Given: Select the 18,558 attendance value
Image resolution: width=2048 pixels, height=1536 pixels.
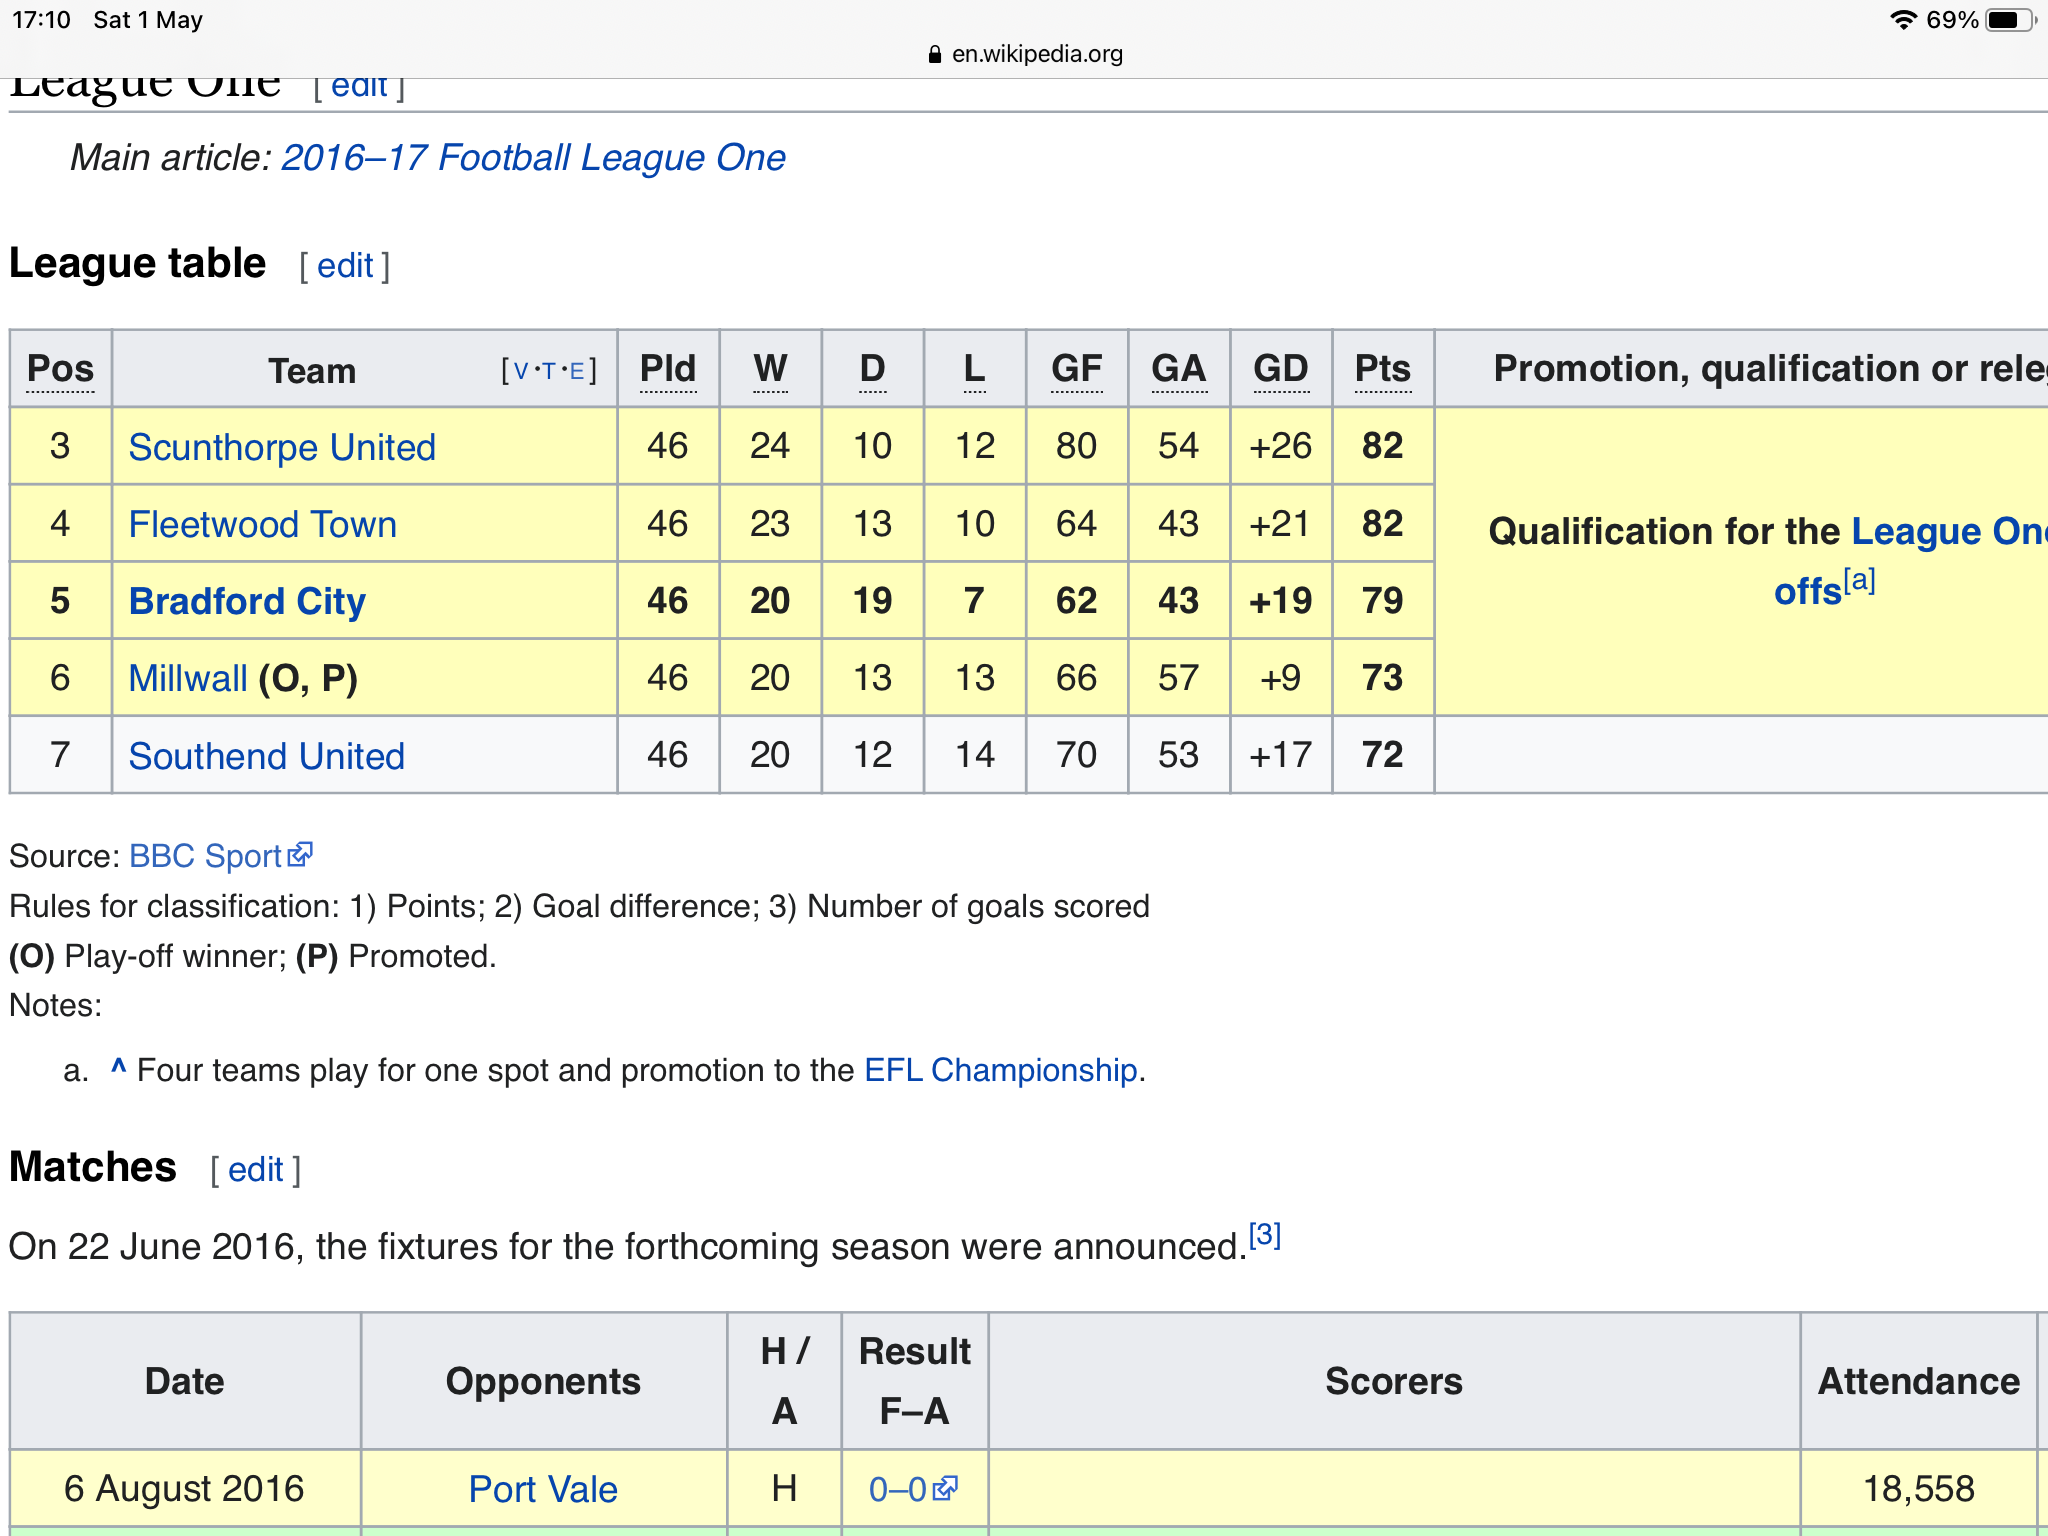Looking at the screenshot, I should pos(1919,1489).
